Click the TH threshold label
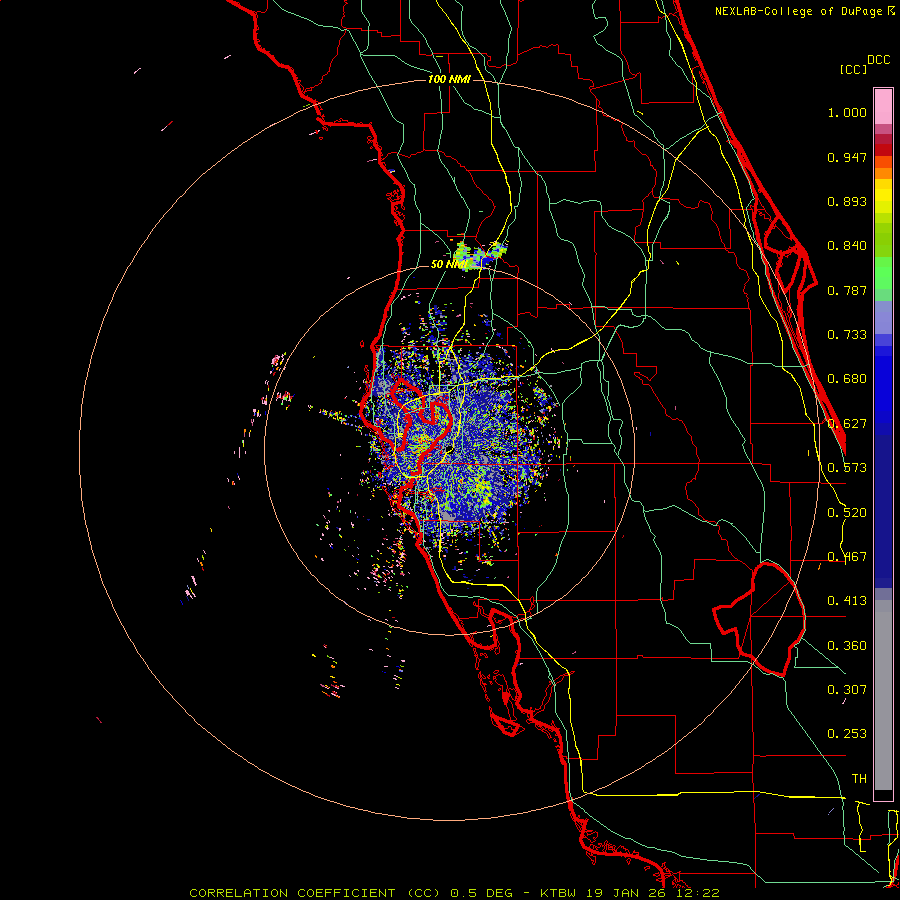The width and height of the screenshot is (900, 900). tap(859, 779)
